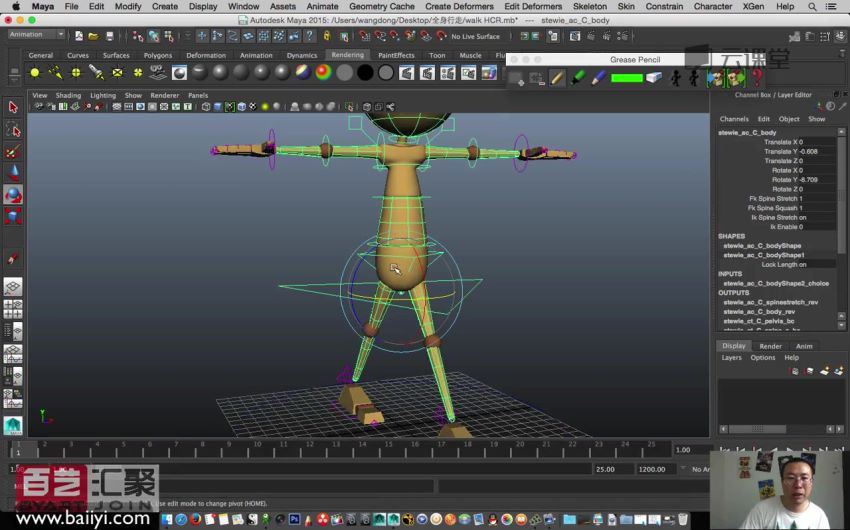This screenshot has height=530, width=850.
Task: Open the Animation menu set dropdown
Action: [x=37, y=34]
